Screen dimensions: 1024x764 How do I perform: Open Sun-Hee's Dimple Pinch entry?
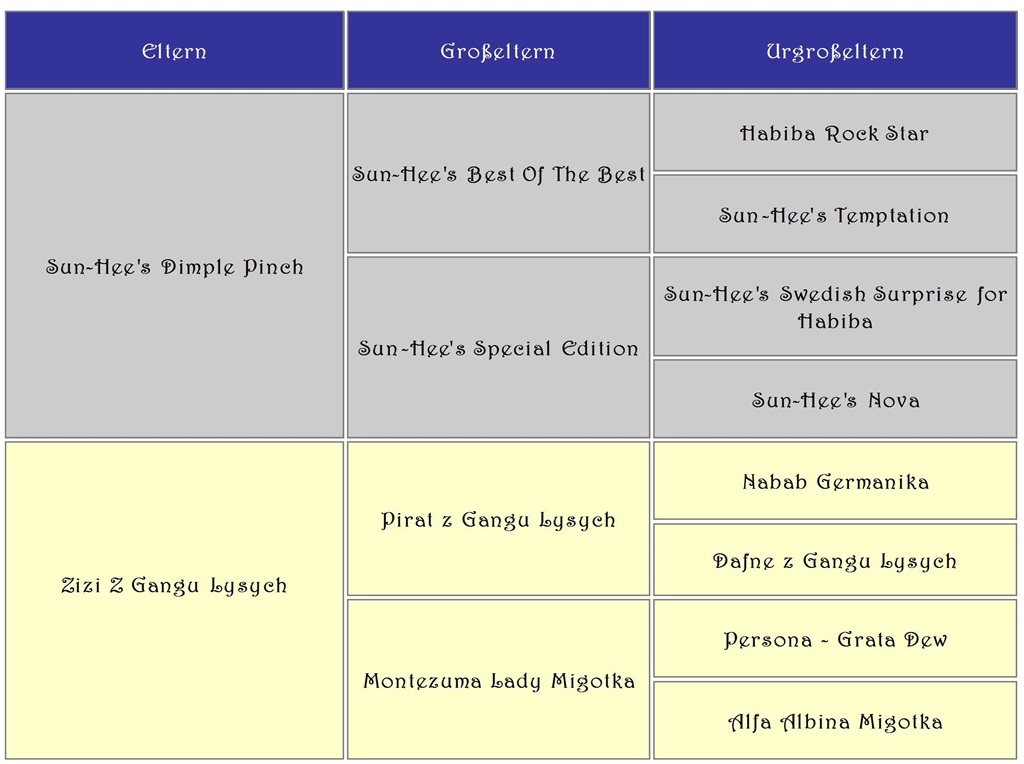tap(174, 267)
